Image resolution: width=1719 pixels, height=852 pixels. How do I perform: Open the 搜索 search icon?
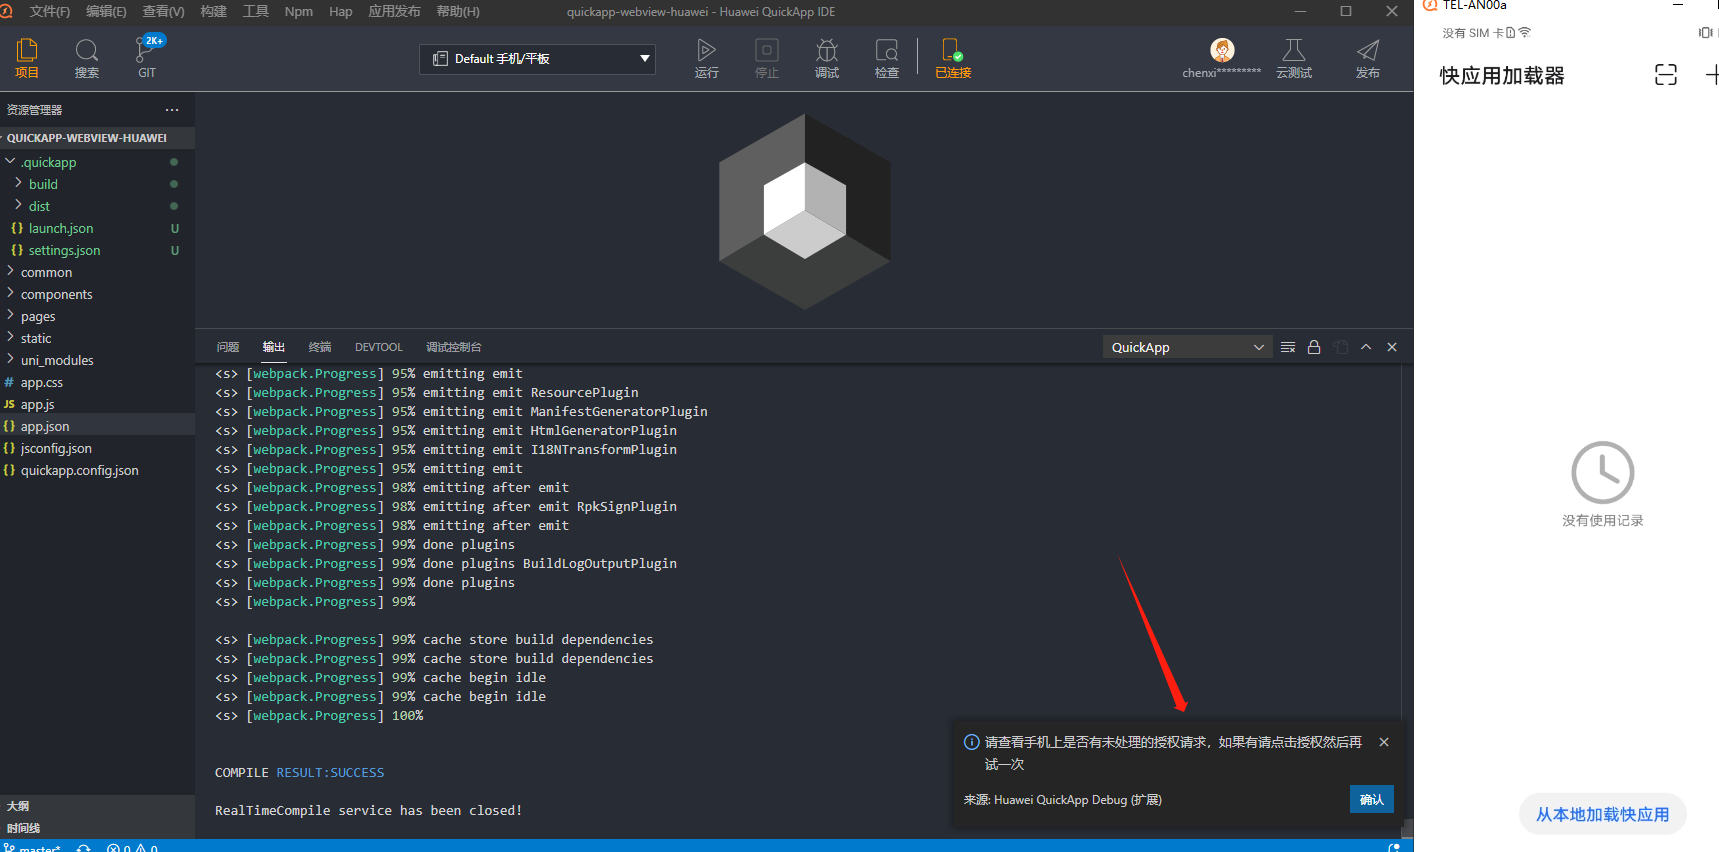click(x=87, y=58)
